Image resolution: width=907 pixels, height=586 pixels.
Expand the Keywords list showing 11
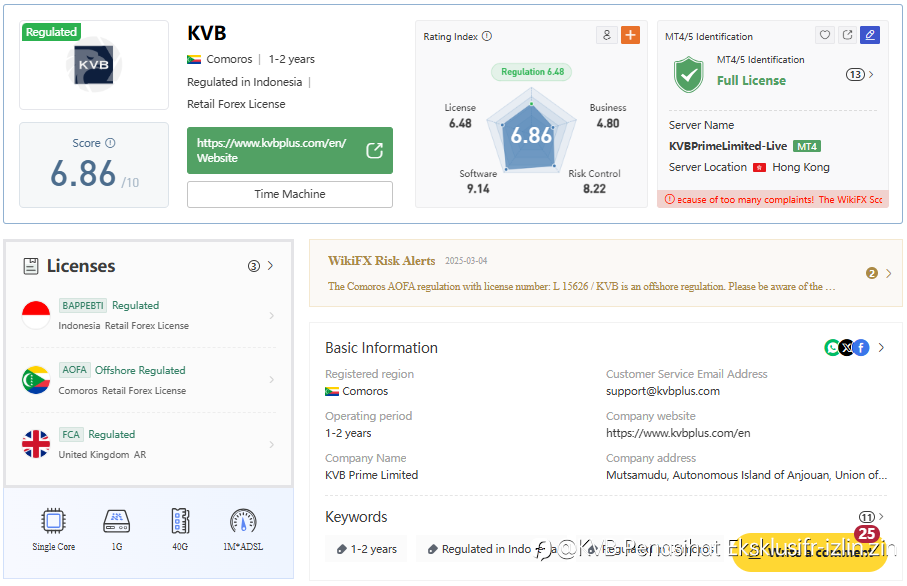pos(871,517)
